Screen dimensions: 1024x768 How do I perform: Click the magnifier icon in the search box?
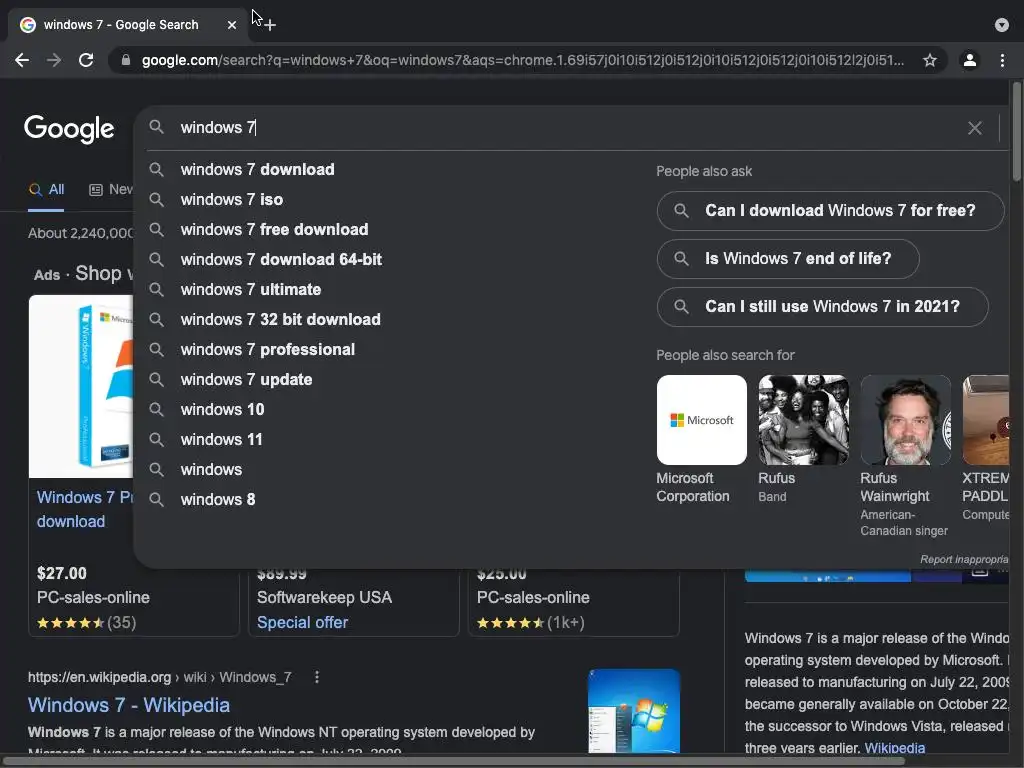(x=156, y=127)
